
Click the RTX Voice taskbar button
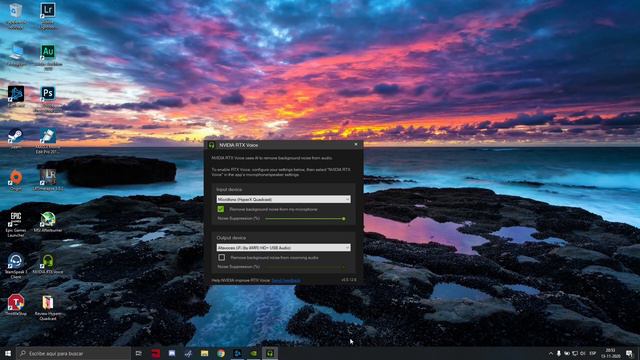(x=270, y=353)
